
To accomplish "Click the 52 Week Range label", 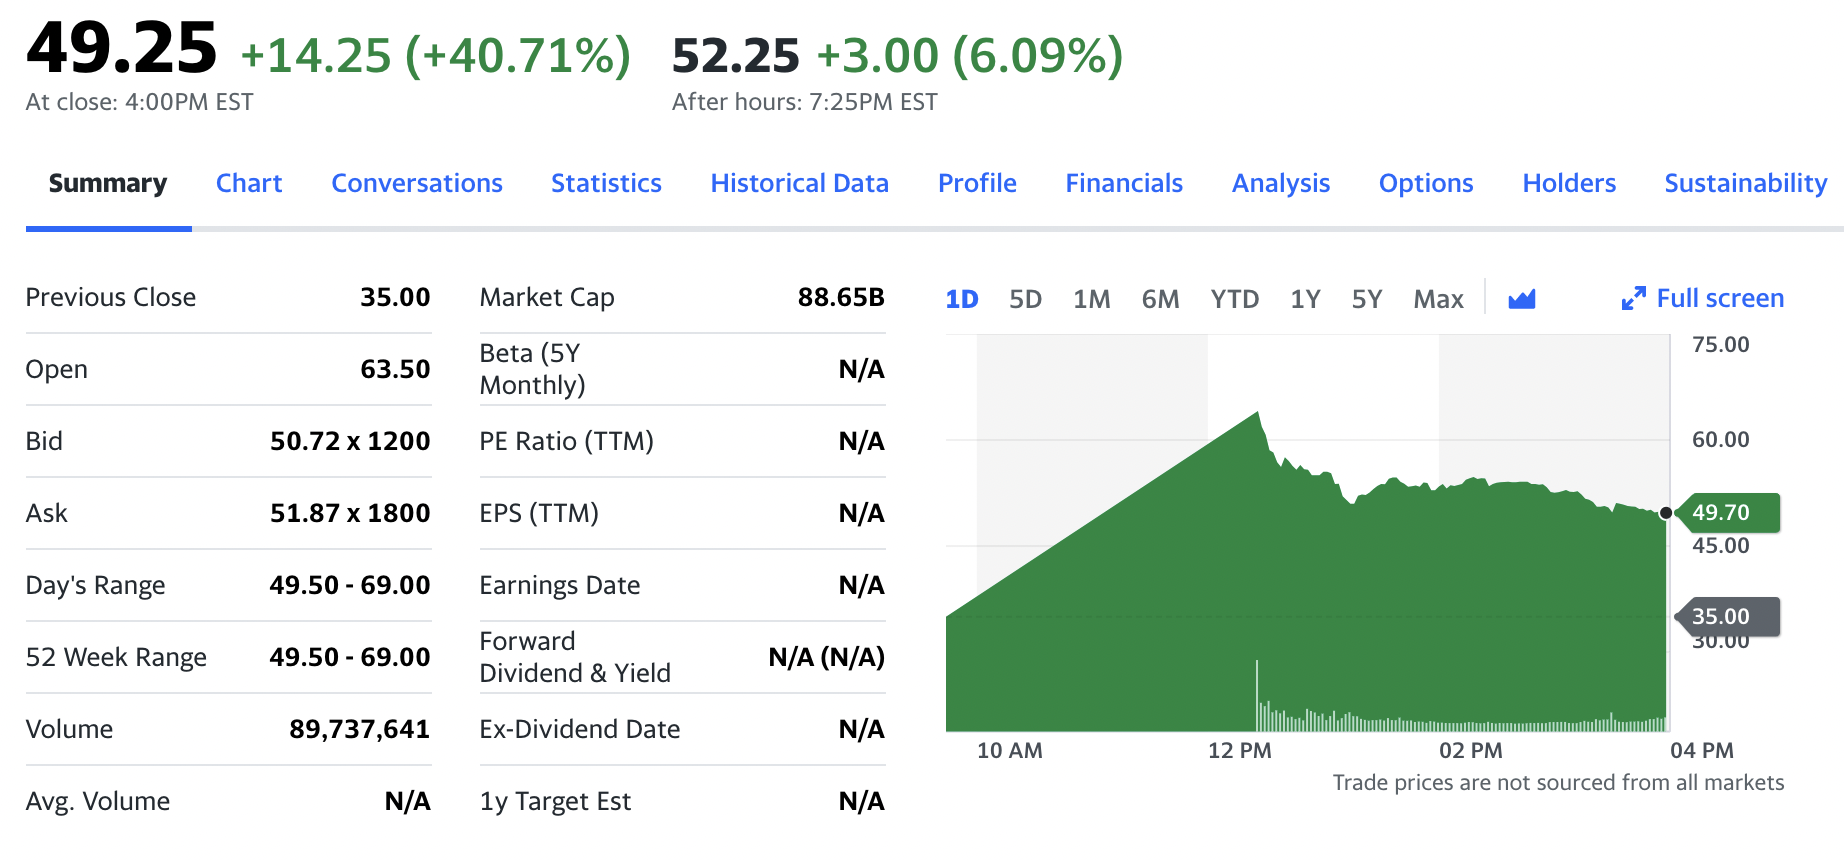I will (x=116, y=657).
